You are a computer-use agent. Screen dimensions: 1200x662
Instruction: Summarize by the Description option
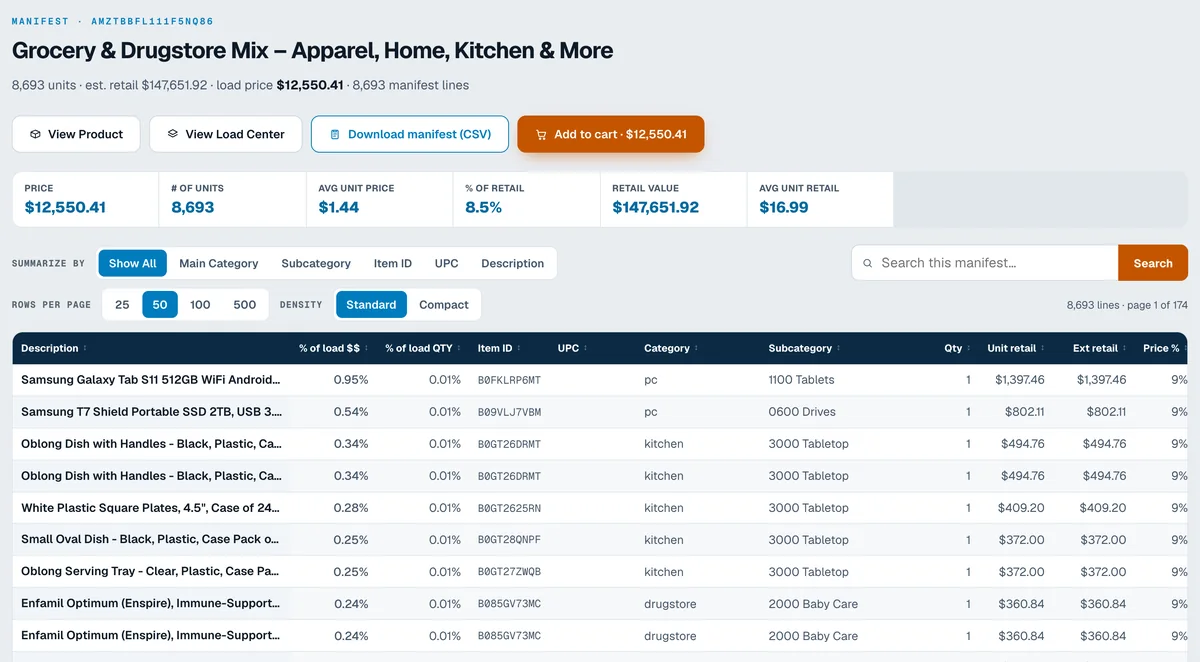point(513,263)
